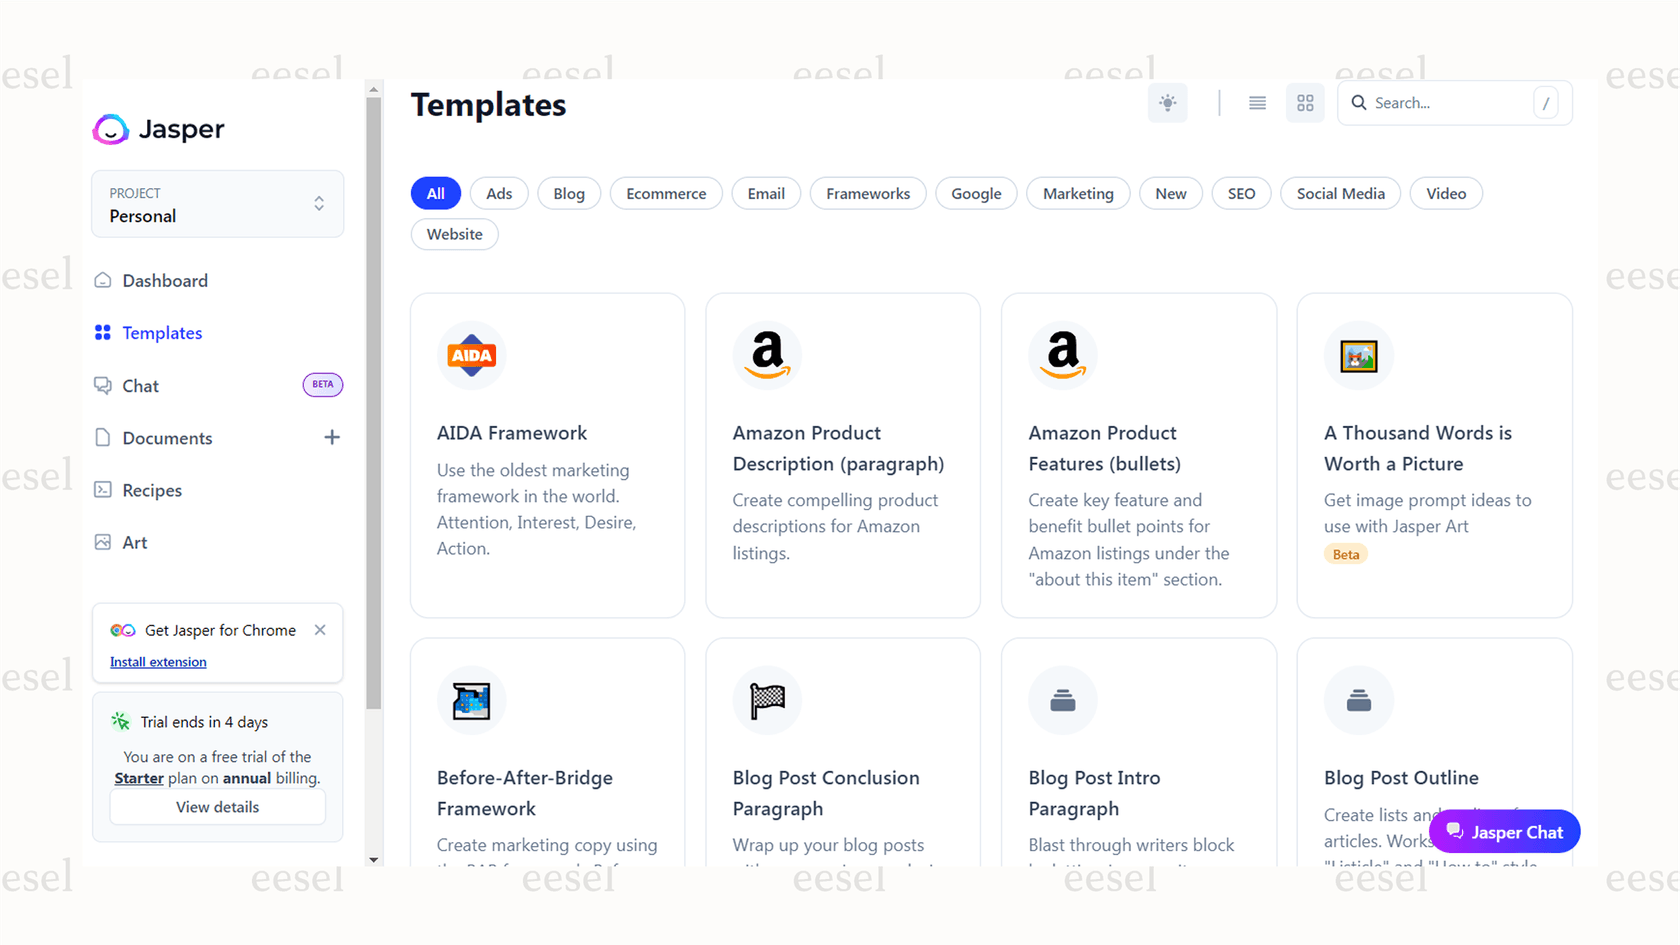Dismiss the Get Jasper for Chrome card
Image resolution: width=1680 pixels, height=945 pixels.
point(320,629)
